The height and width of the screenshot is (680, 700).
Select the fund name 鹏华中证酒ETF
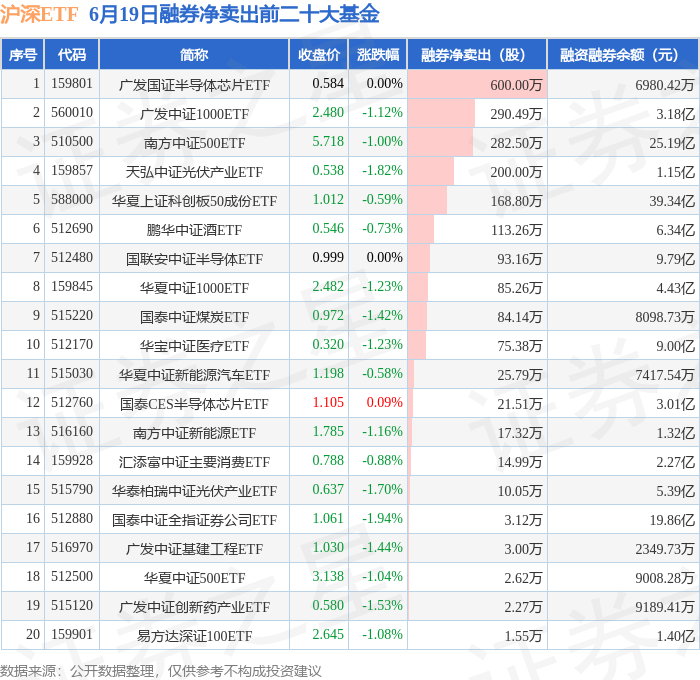(194, 230)
